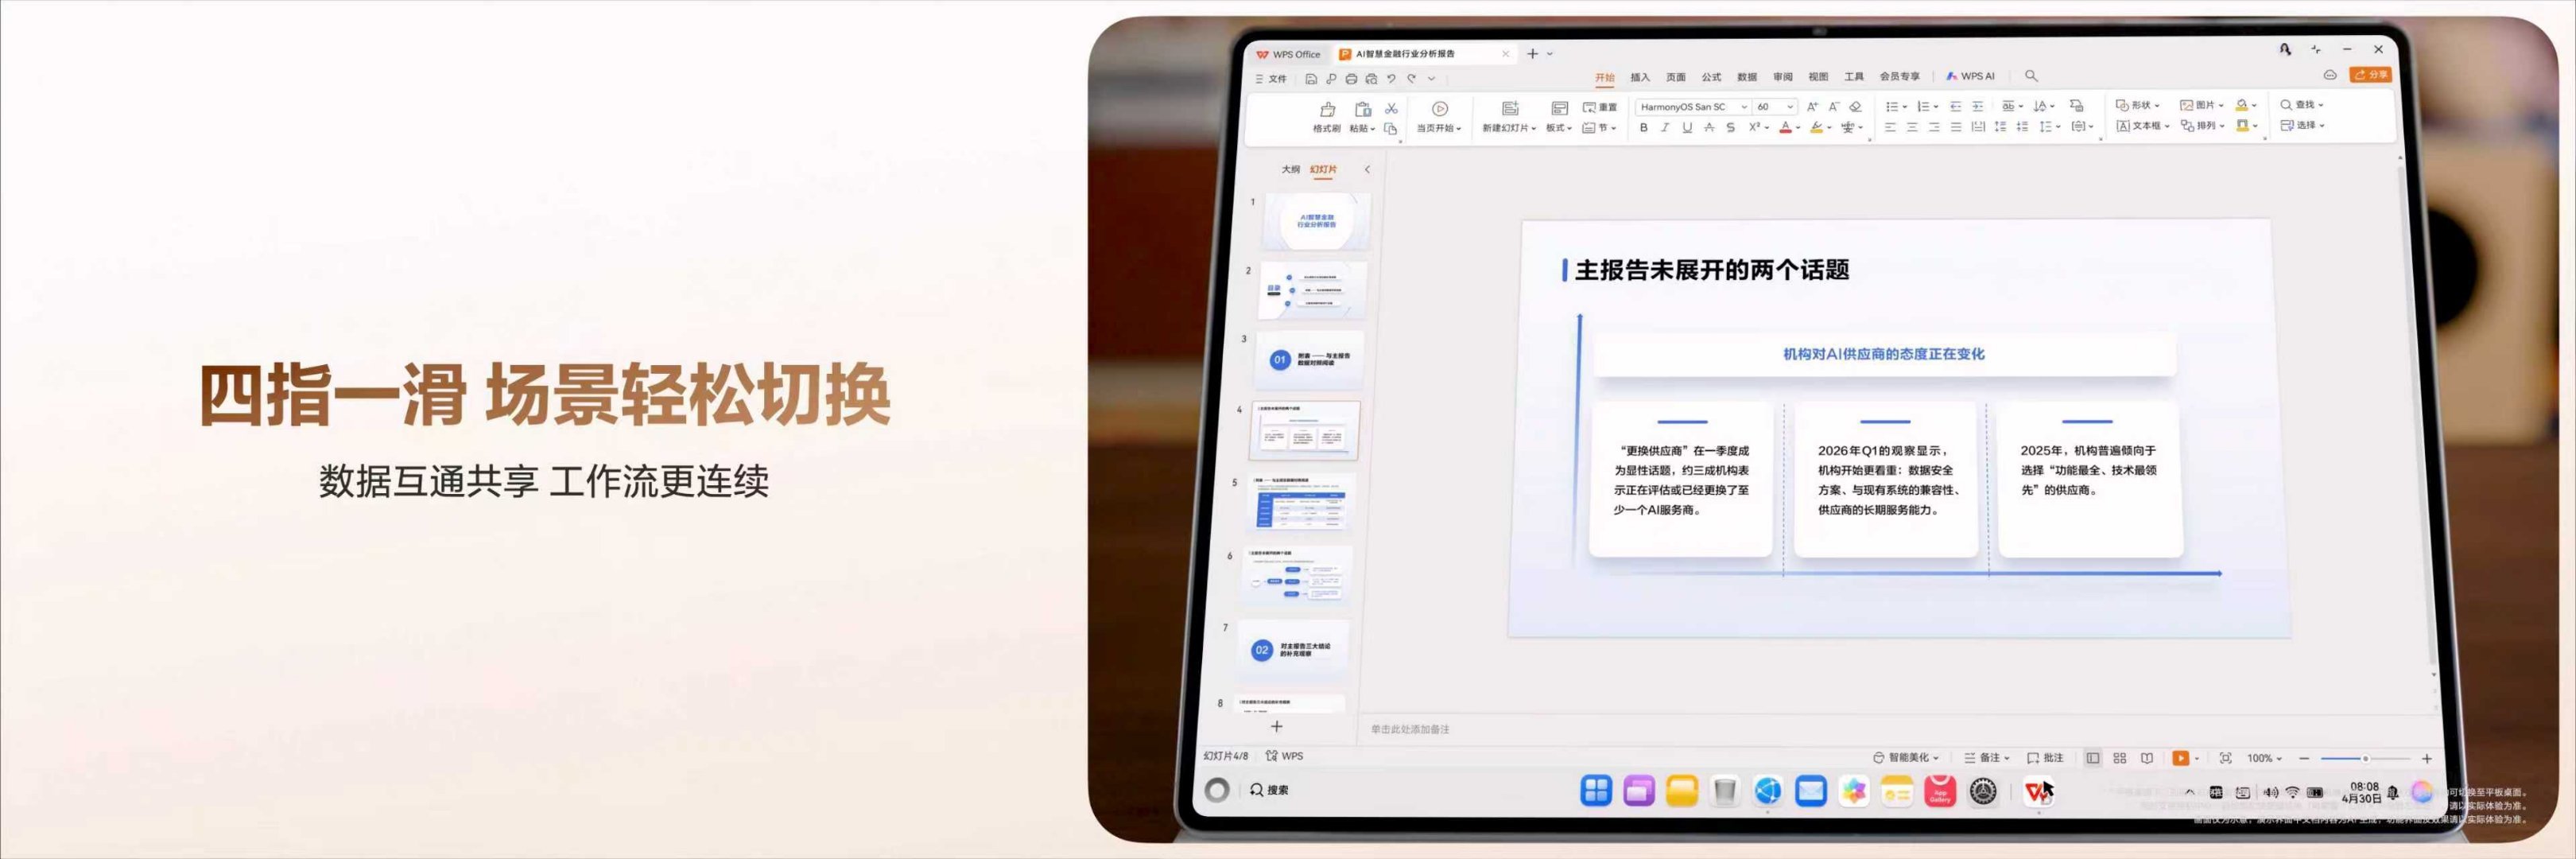This screenshot has height=859, width=2576.
Task: Click the 搜索 search in the taskbar
Action: pyautogui.click(x=1269, y=790)
